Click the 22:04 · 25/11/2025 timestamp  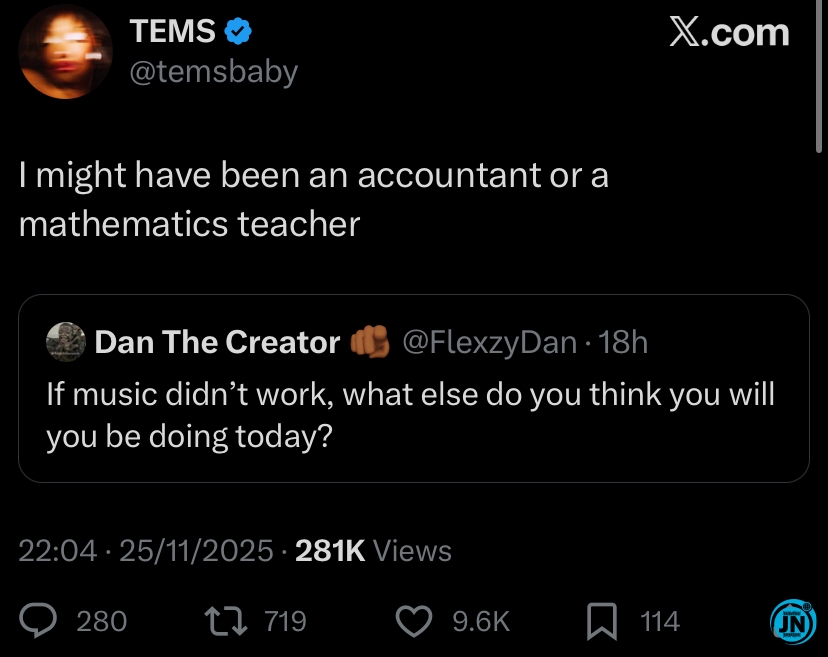coord(146,550)
